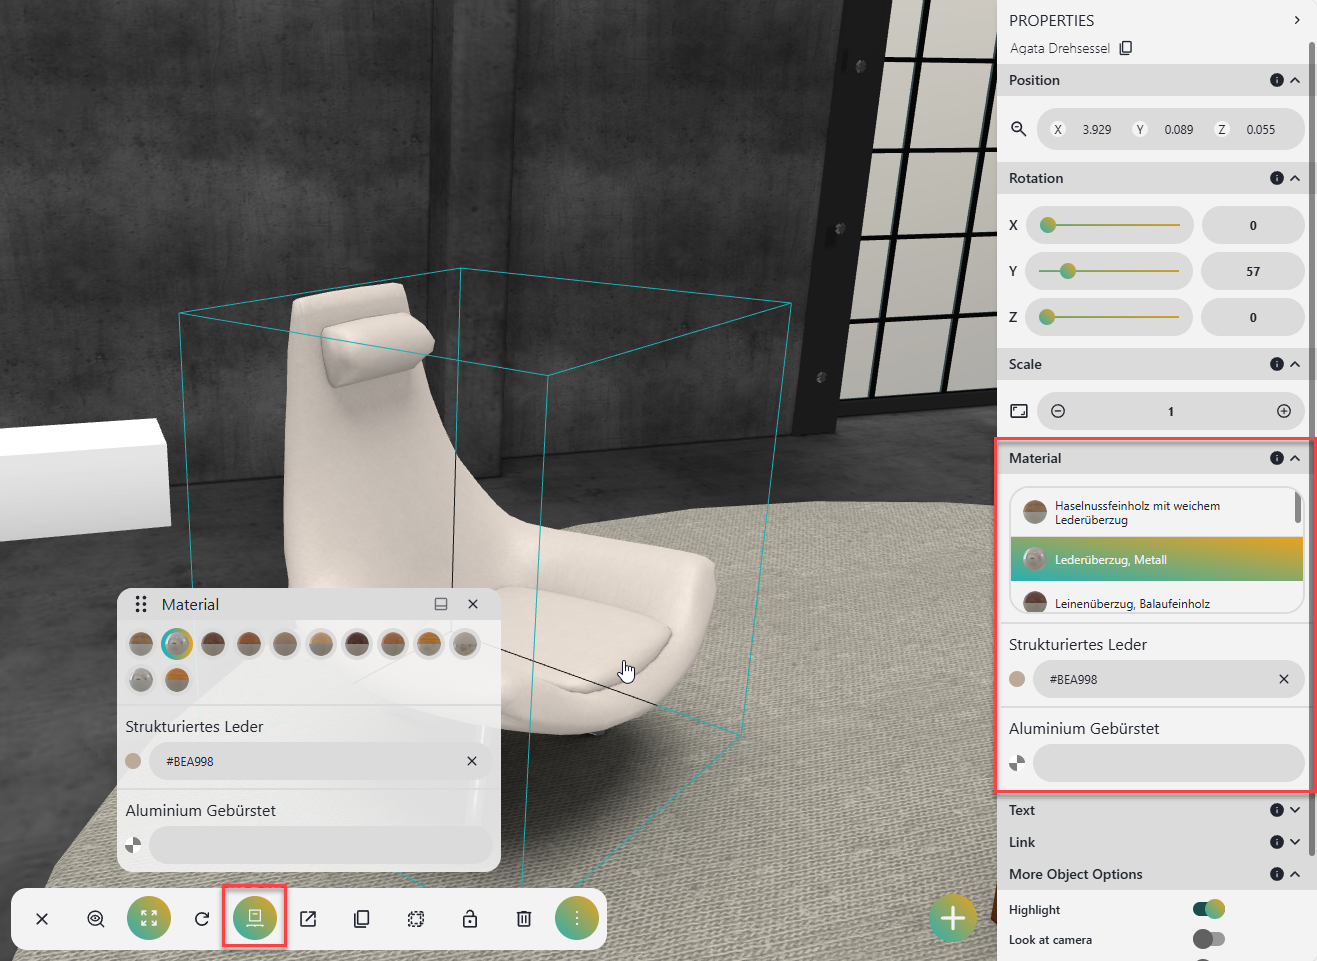Click the Scale aspect-ratio icon
Viewport: 1317px width, 961px height.
1019,411
